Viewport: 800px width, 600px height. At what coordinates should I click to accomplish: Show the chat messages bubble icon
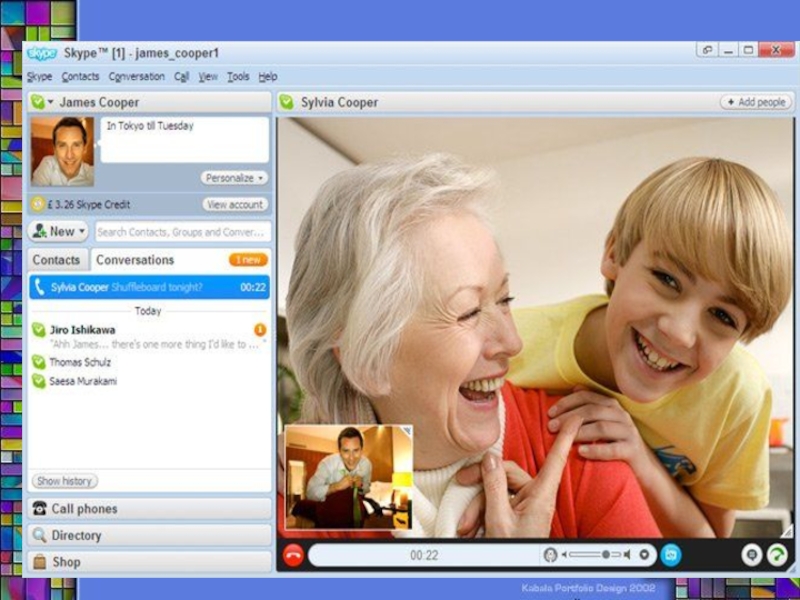(752, 555)
